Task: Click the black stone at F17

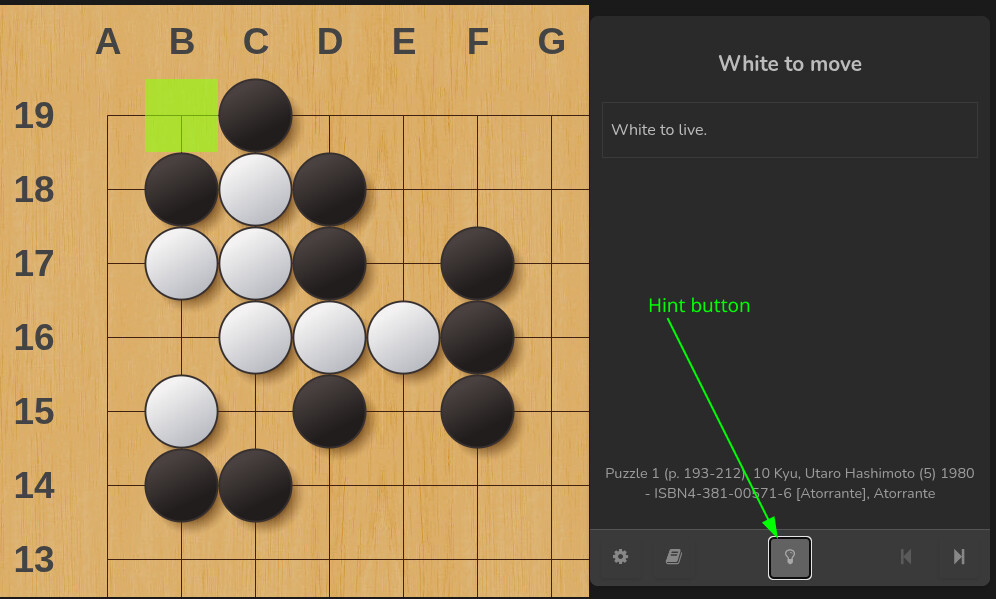Action: click(478, 264)
